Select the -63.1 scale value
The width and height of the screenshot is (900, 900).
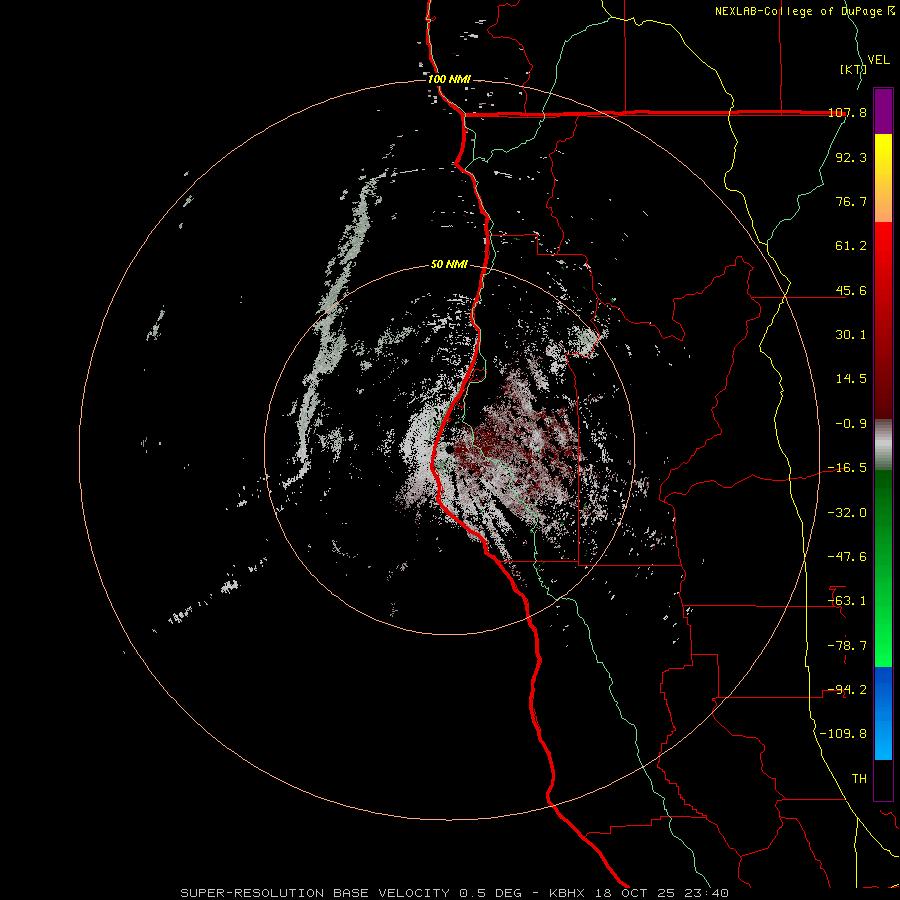pyautogui.click(x=848, y=601)
